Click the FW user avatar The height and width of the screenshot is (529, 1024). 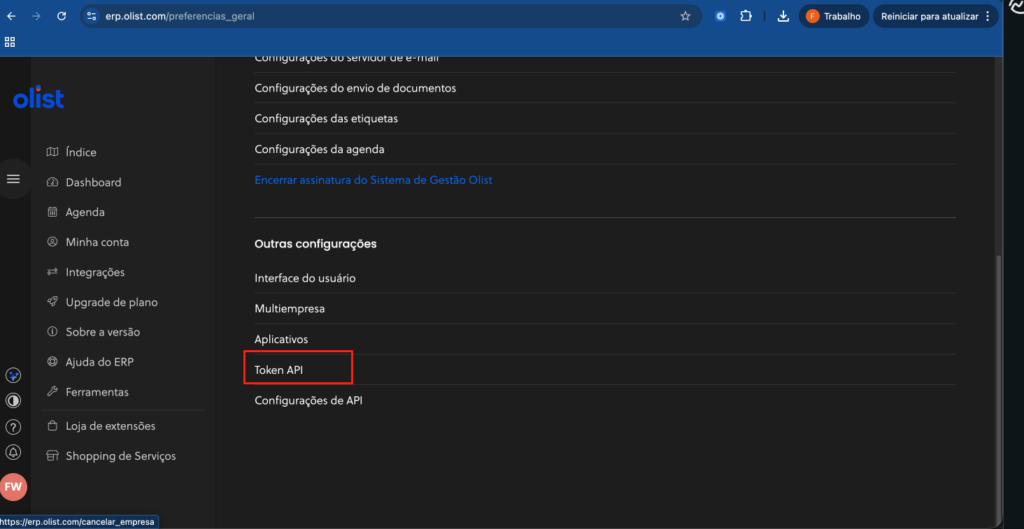tap(13, 487)
